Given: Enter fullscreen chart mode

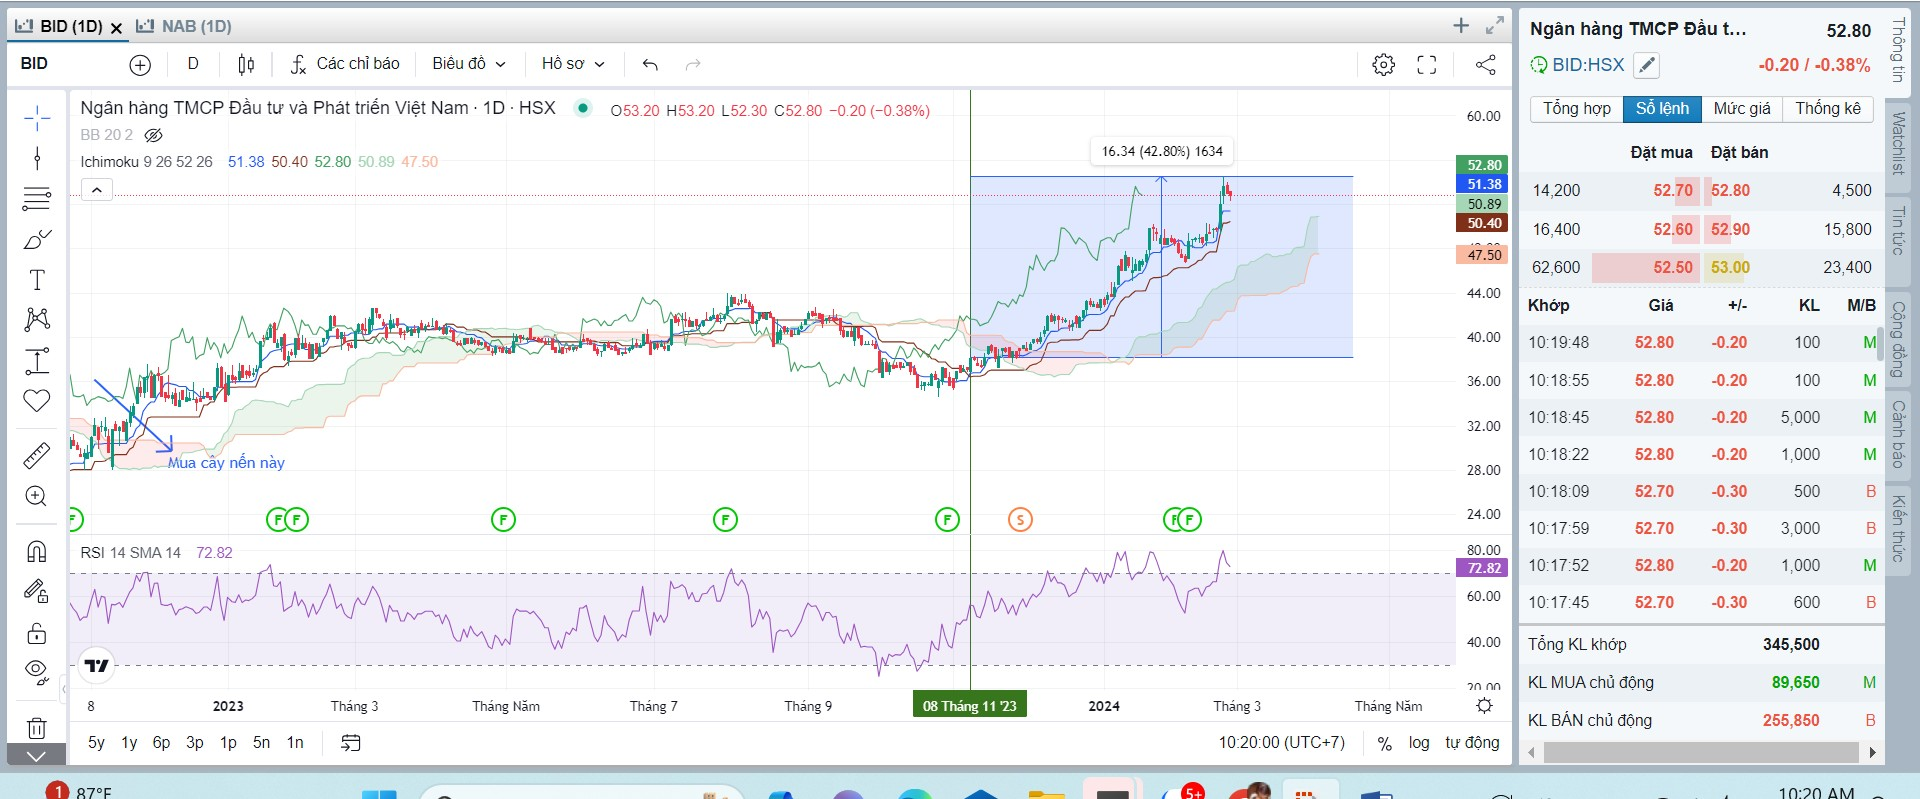Looking at the screenshot, I should (1427, 65).
